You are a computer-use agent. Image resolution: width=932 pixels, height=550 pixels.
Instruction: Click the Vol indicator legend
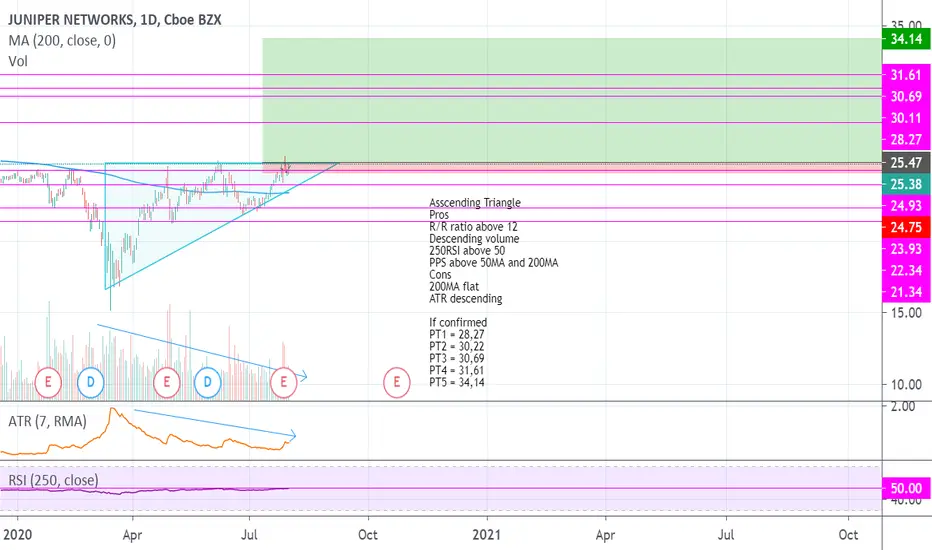[18, 61]
